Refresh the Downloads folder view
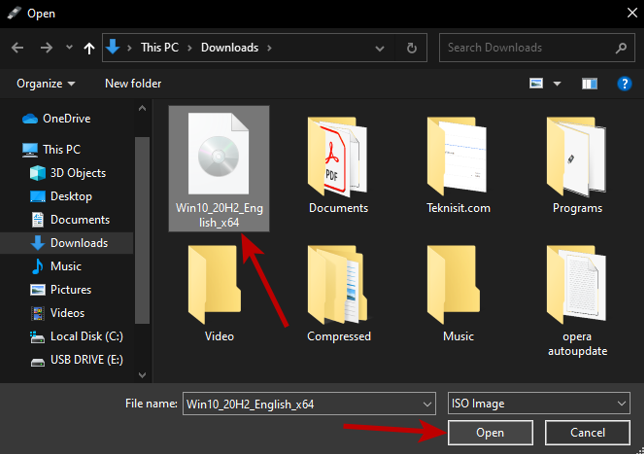 pyautogui.click(x=412, y=48)
